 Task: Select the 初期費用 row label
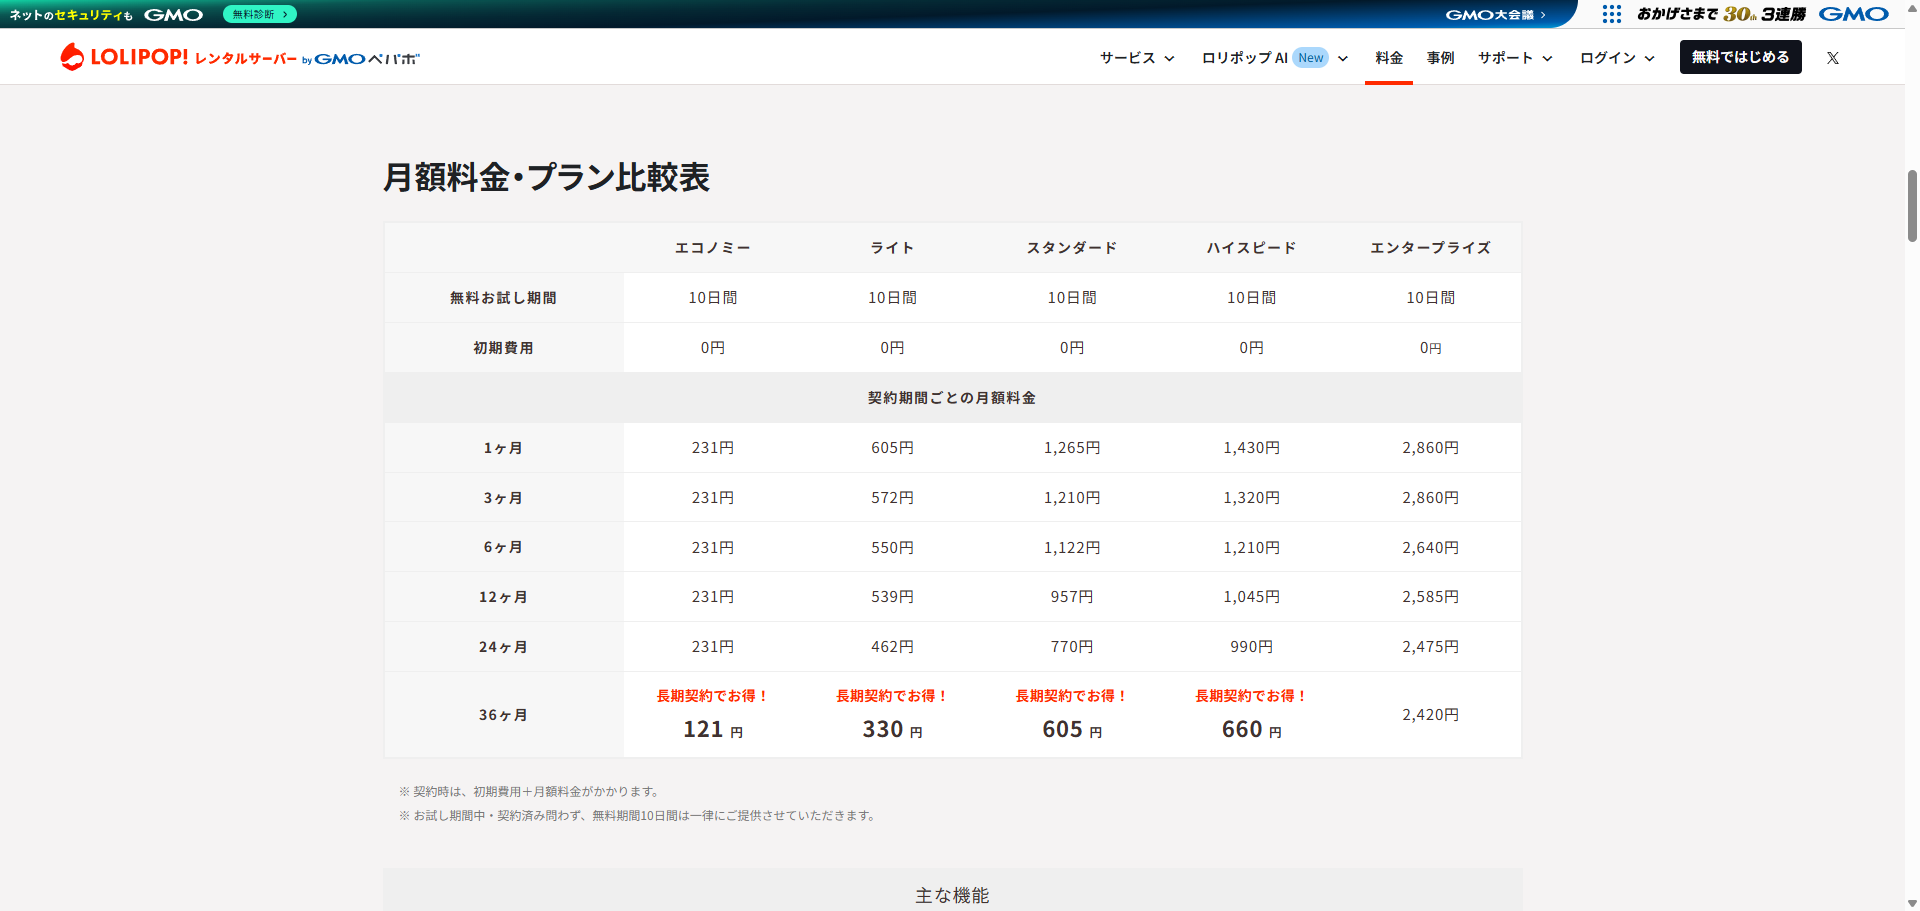click(503, 348)
